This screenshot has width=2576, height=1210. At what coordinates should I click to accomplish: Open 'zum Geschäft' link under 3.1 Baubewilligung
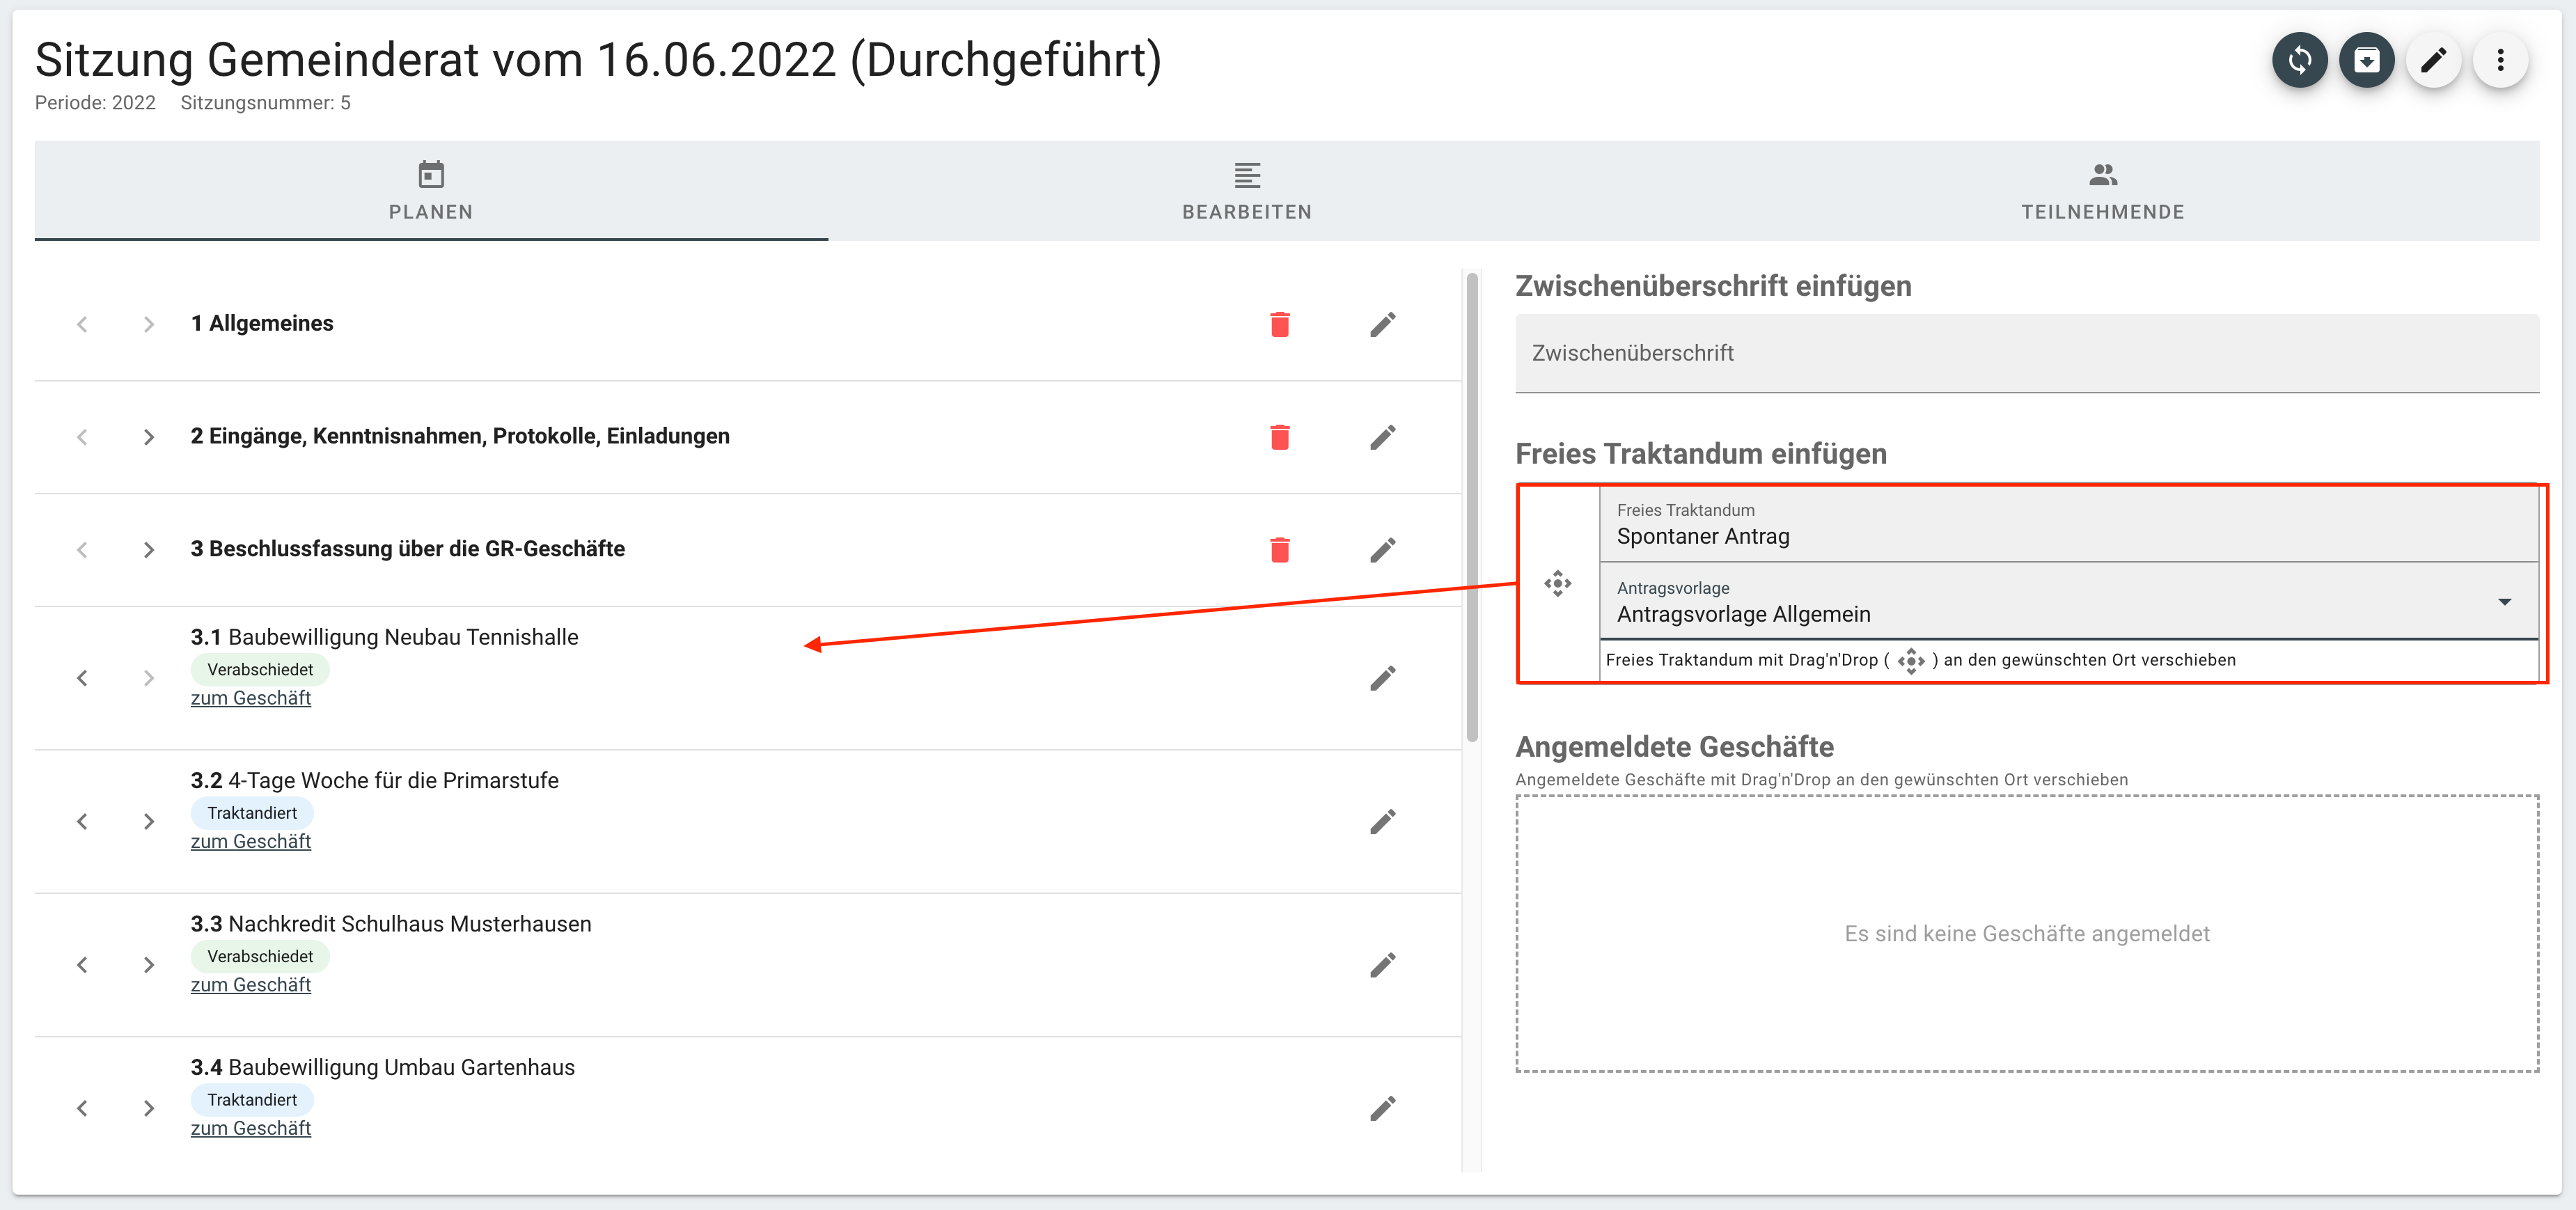pos(251,698)
